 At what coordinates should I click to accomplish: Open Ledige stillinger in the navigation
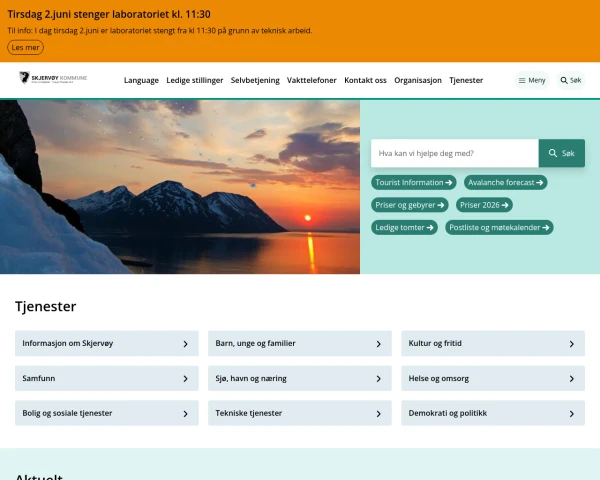tap(194, 80)
